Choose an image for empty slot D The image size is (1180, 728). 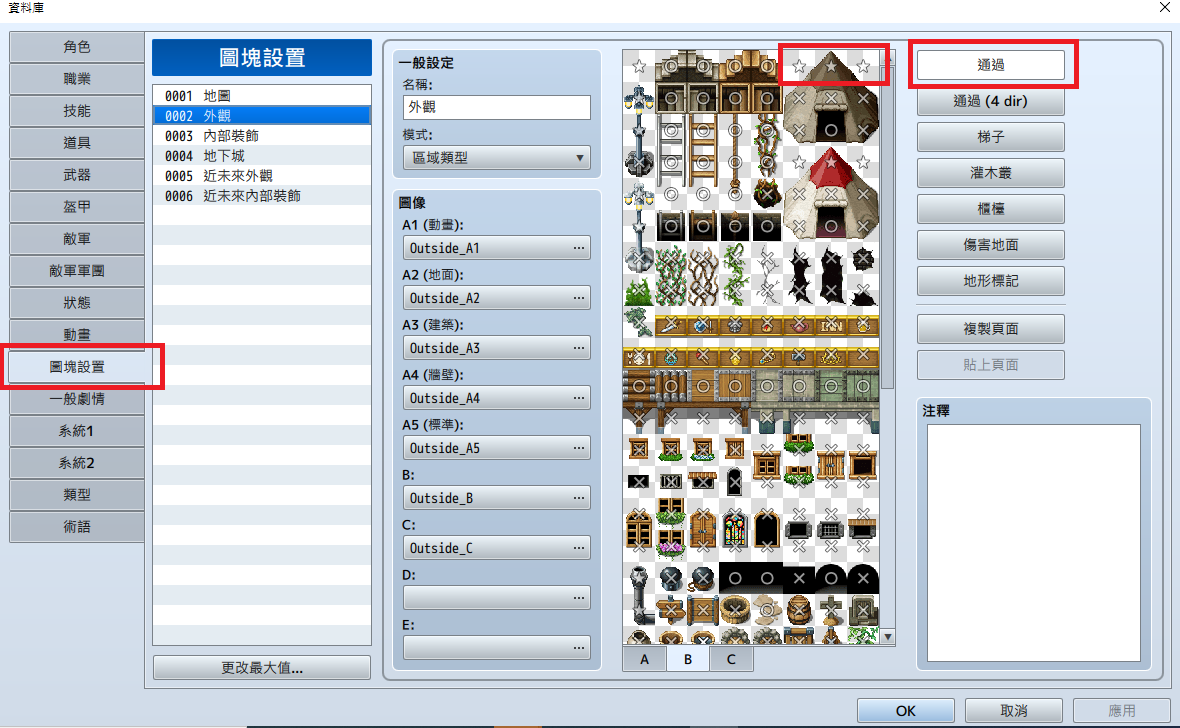[497, 598]
